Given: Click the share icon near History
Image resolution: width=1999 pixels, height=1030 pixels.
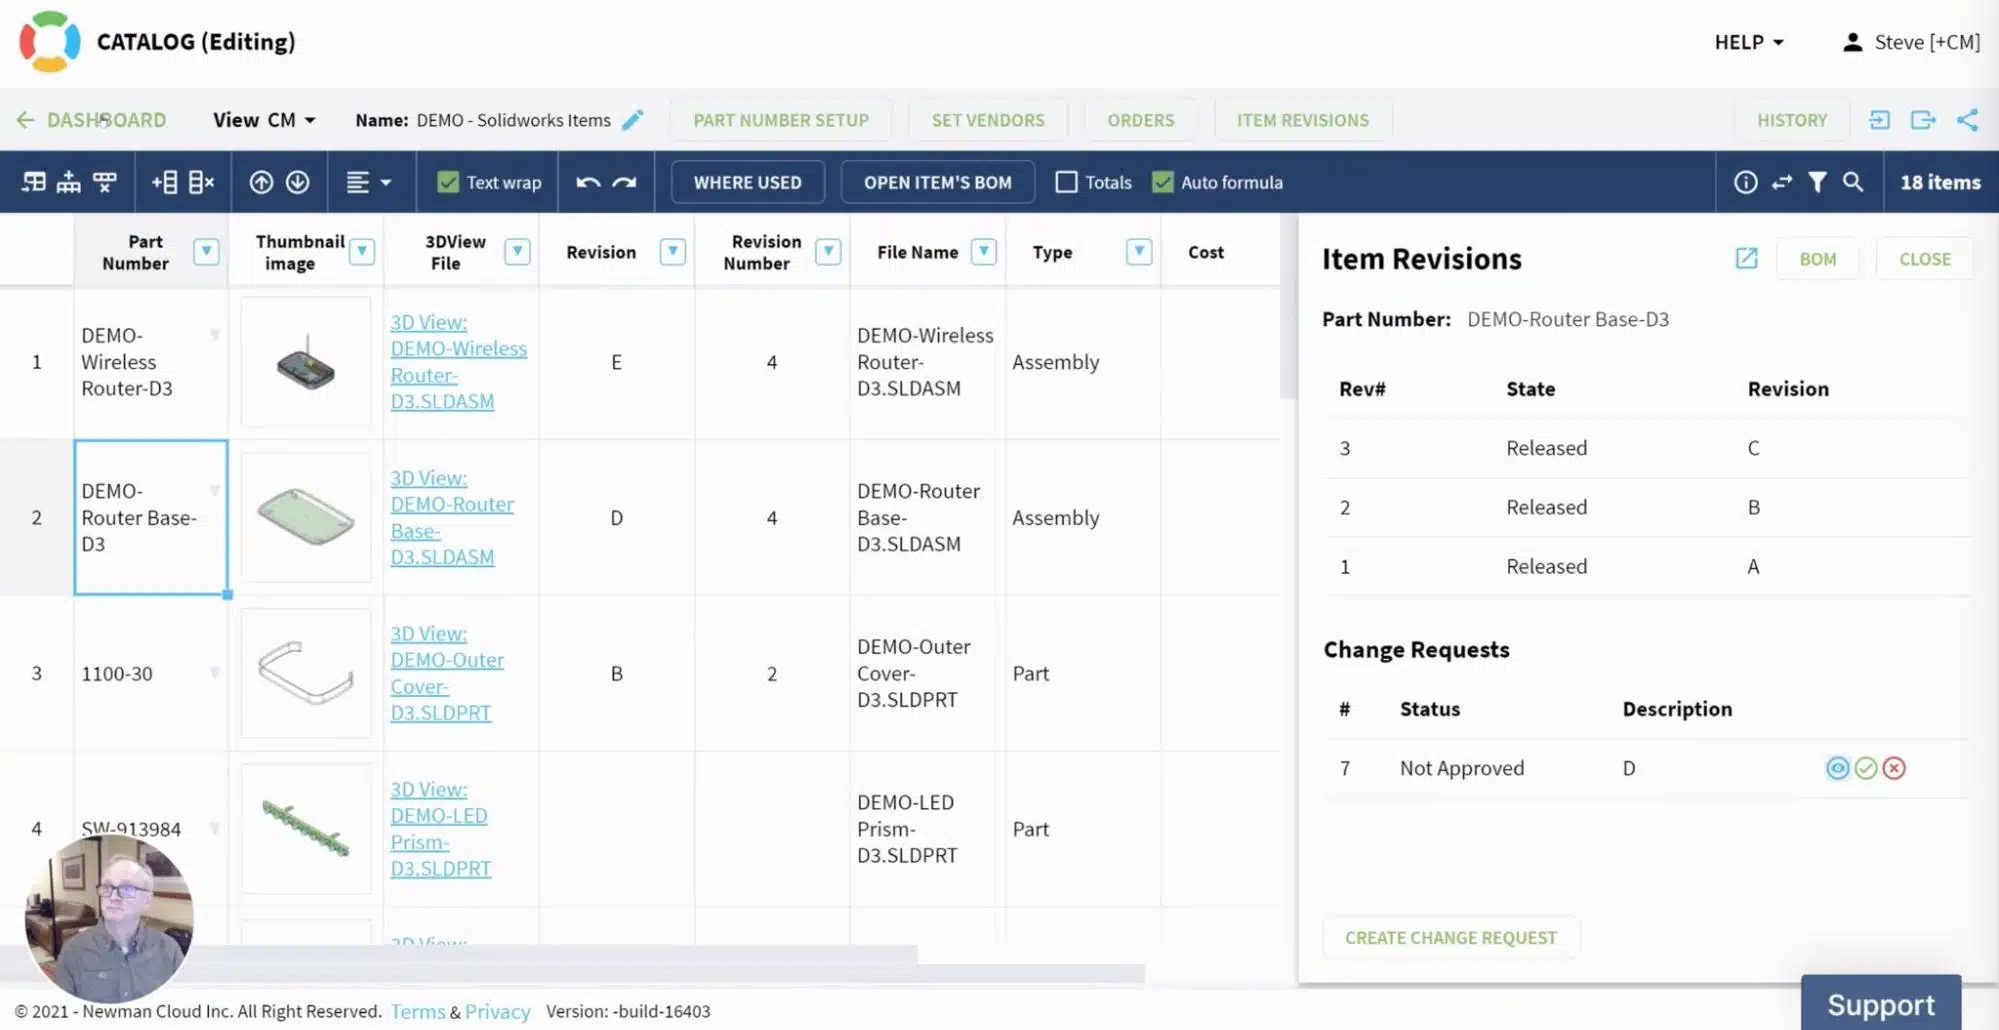Looking at the screenshot, I should [1967, 120].
